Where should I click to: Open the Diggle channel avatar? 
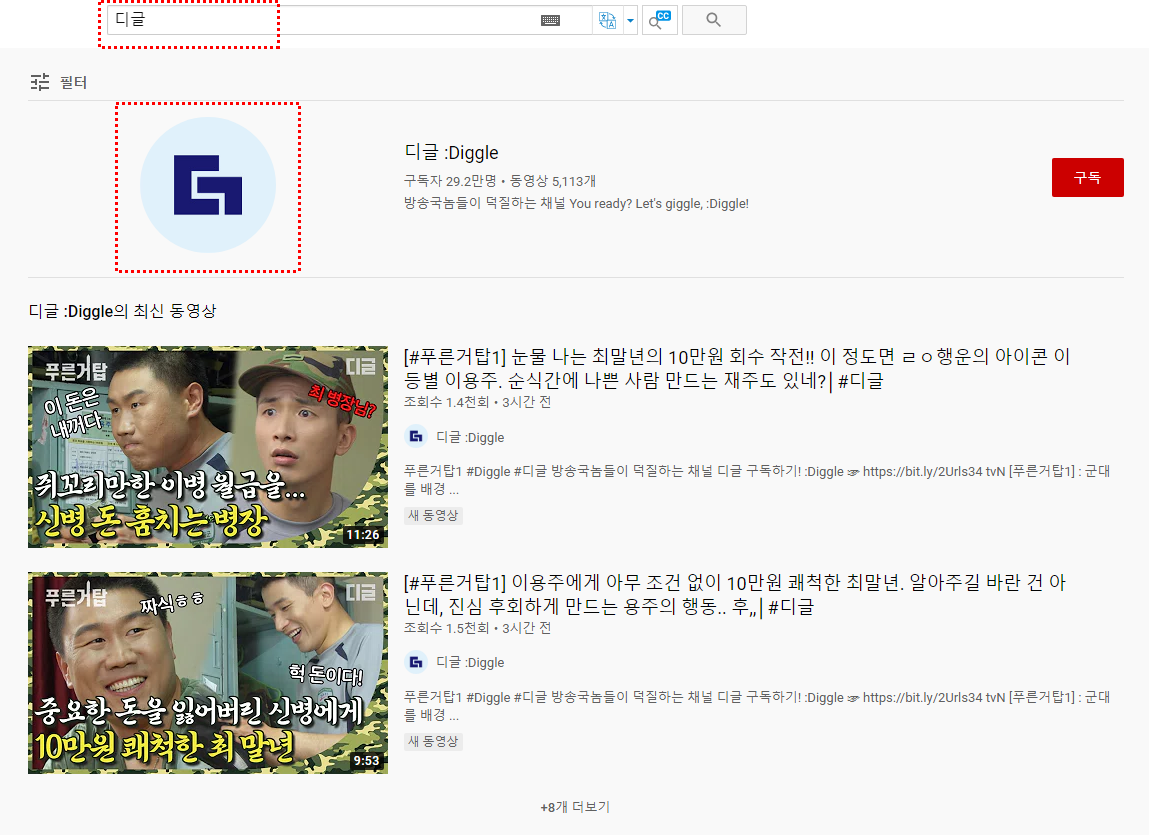pyautogui.click(x=208, y=185)
